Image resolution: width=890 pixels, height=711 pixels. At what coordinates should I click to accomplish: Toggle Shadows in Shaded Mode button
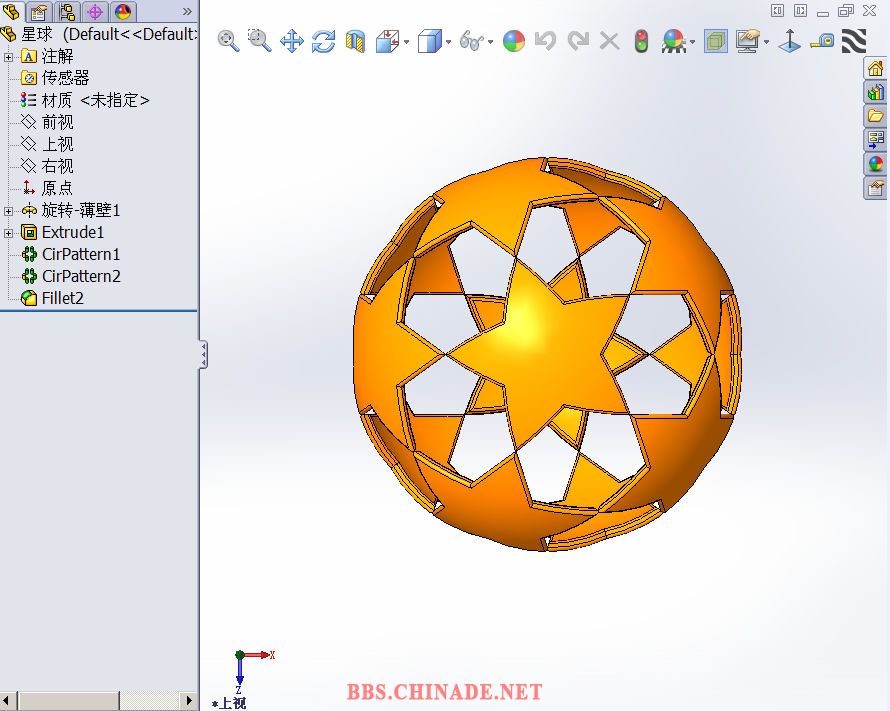716,41
